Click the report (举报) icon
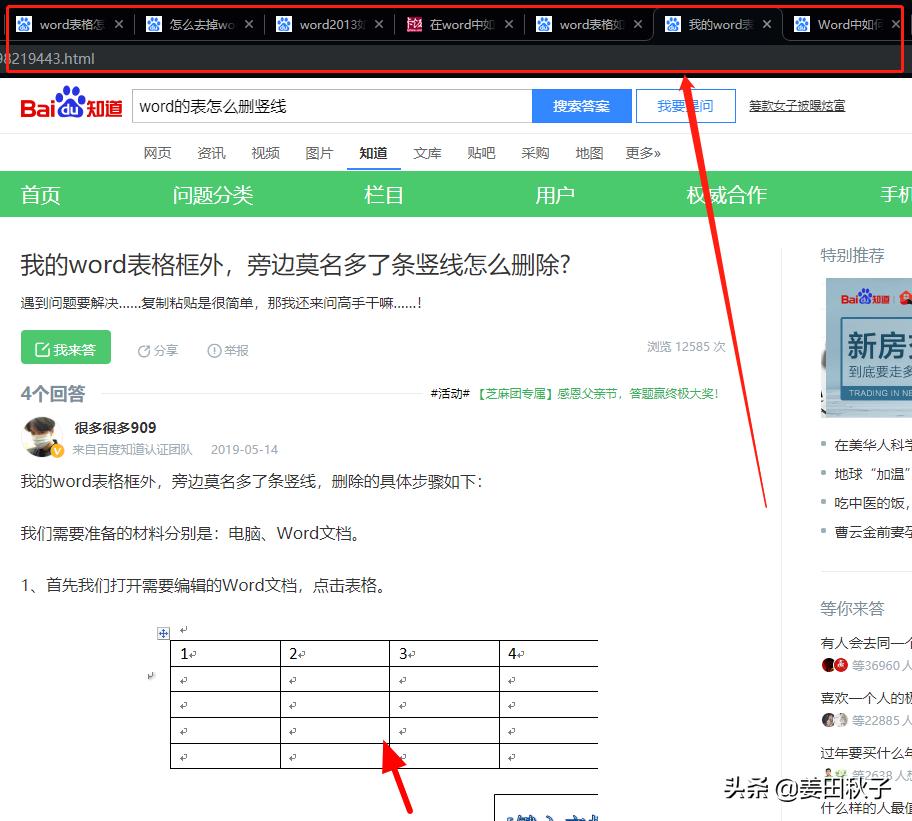This screenshot has height=821, width=912. tap(215, 350)
